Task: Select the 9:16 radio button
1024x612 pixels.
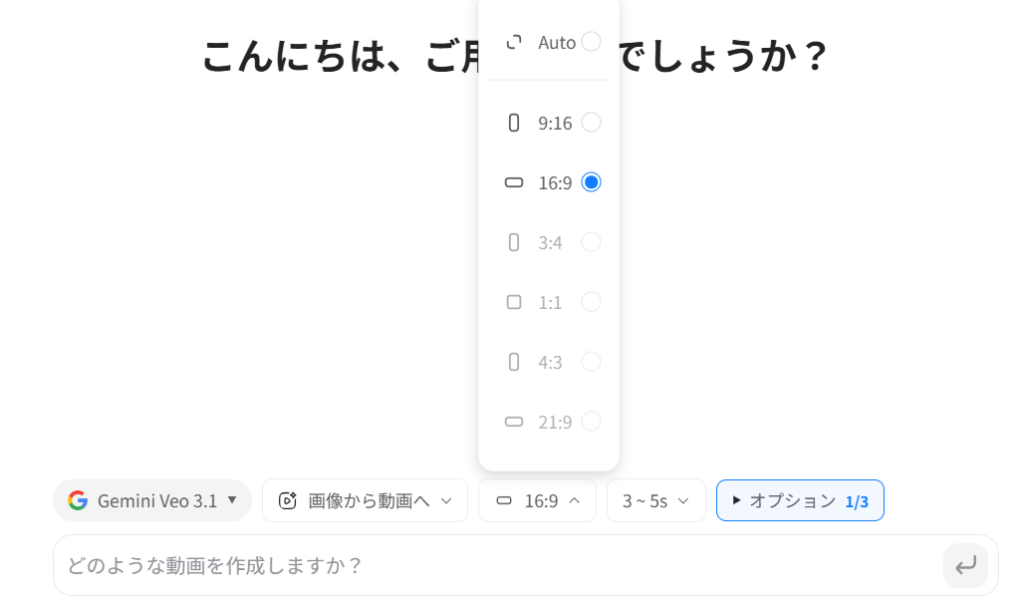Action: click(x=591, y=123)
